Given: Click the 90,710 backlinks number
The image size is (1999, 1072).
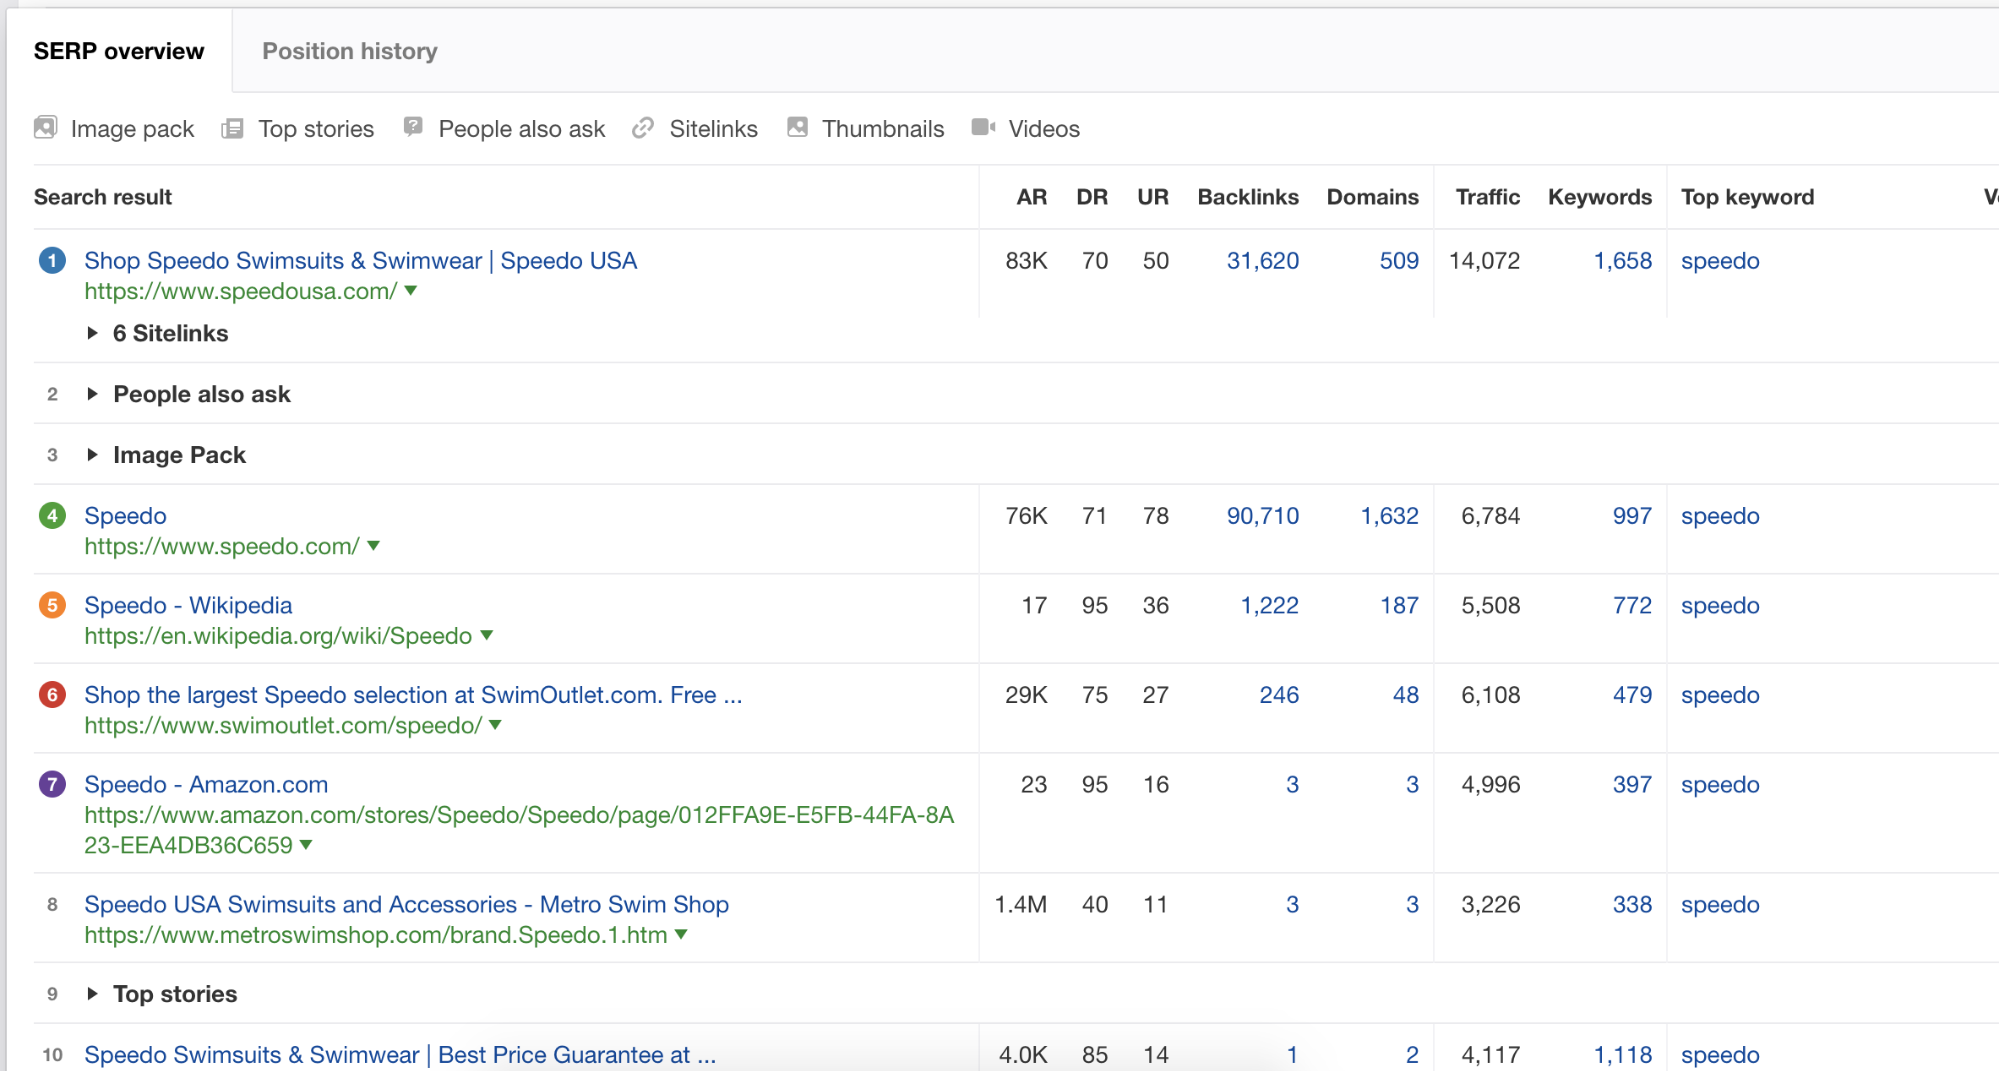Looking at the screenshot, I should tap(1262, 516).
